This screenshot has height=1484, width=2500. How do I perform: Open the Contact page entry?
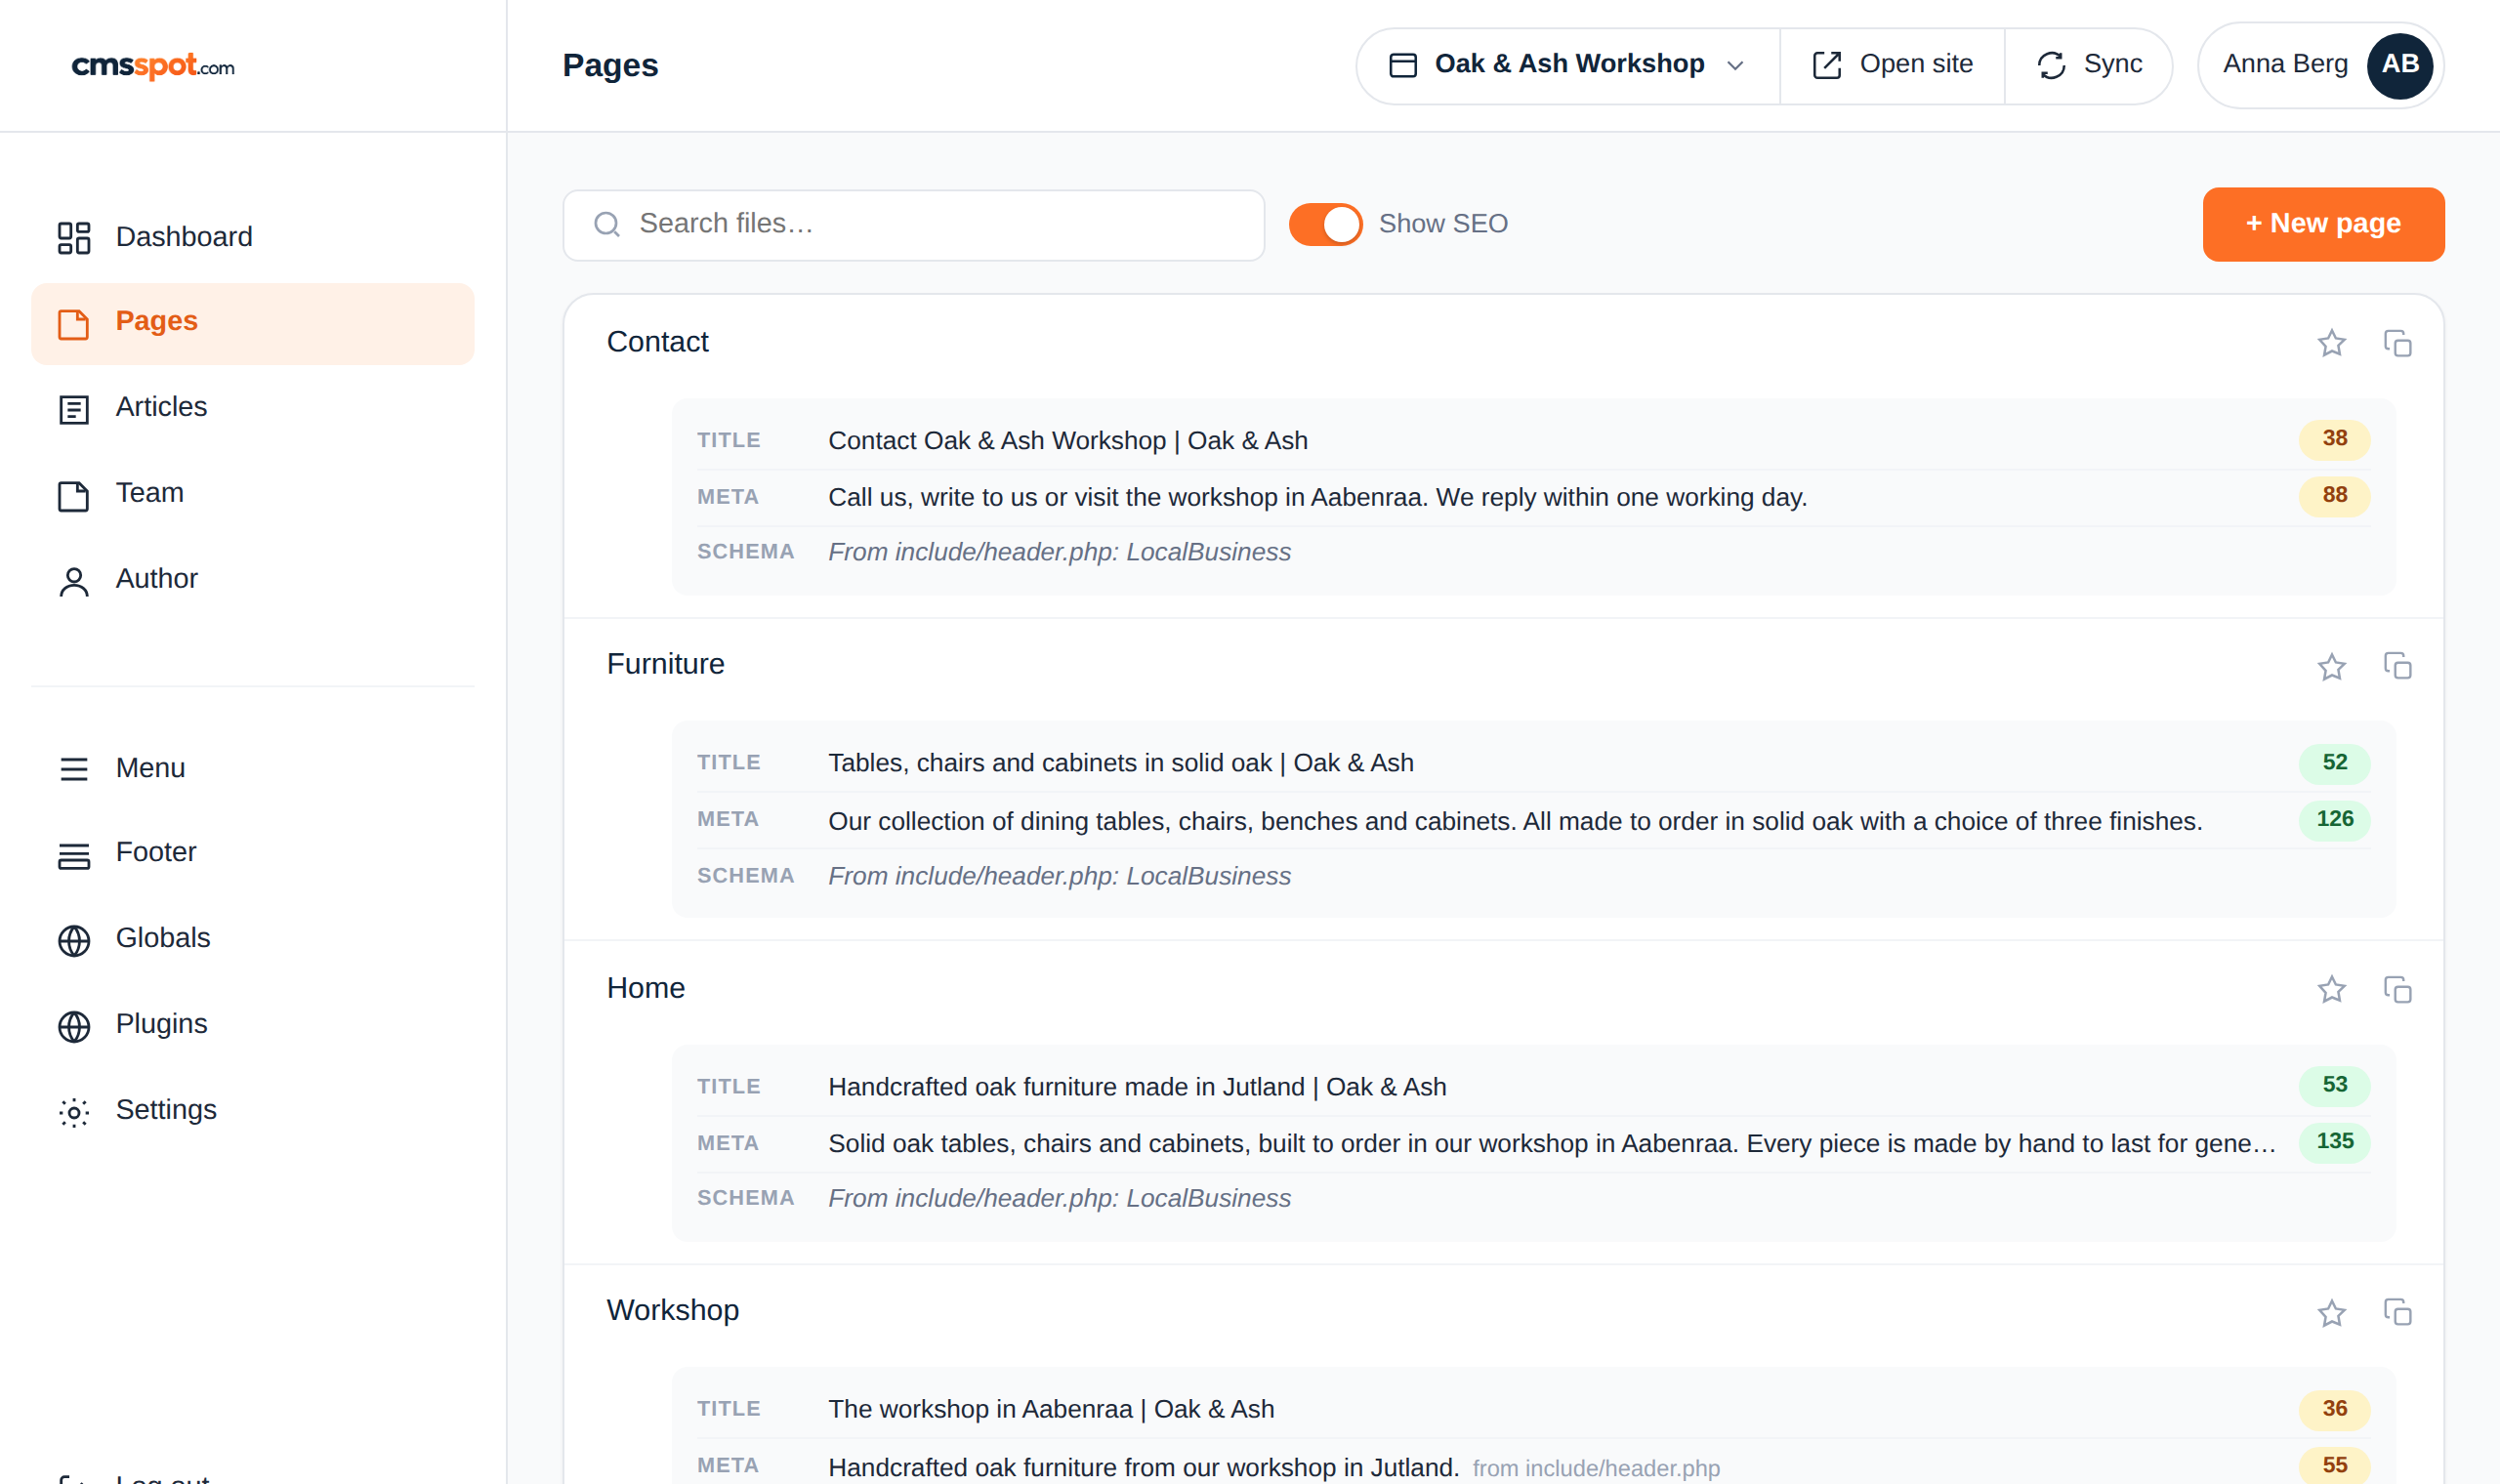tap(657, 342)
